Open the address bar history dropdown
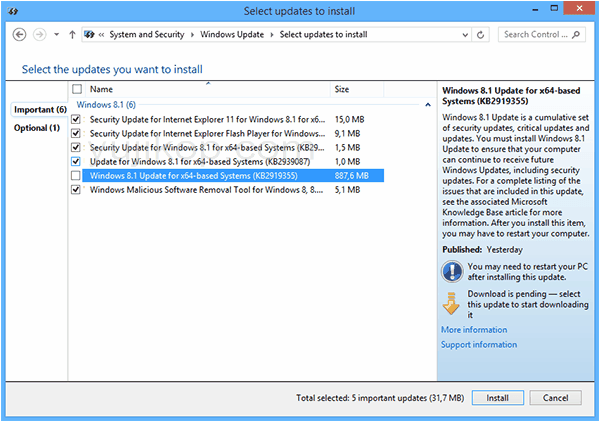This screenshot has height=422, width=600. pos(465,35)
